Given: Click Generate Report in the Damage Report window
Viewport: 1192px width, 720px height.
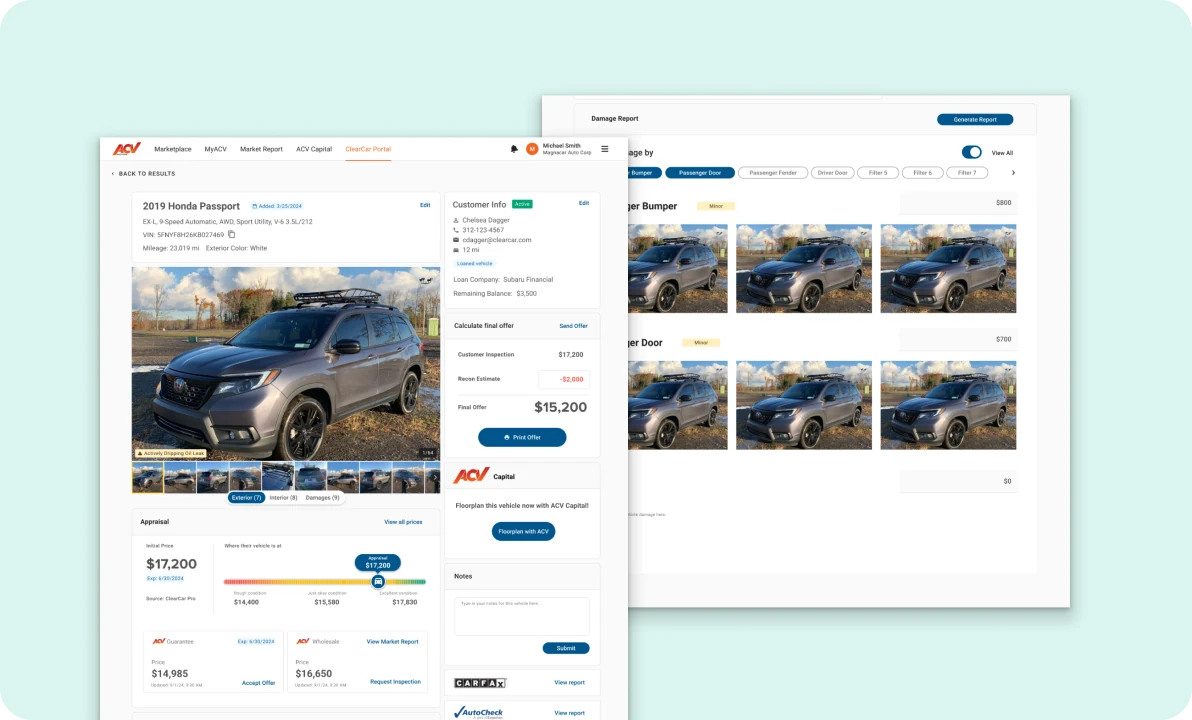Looking at the screenshot, I should coord(975,119).
